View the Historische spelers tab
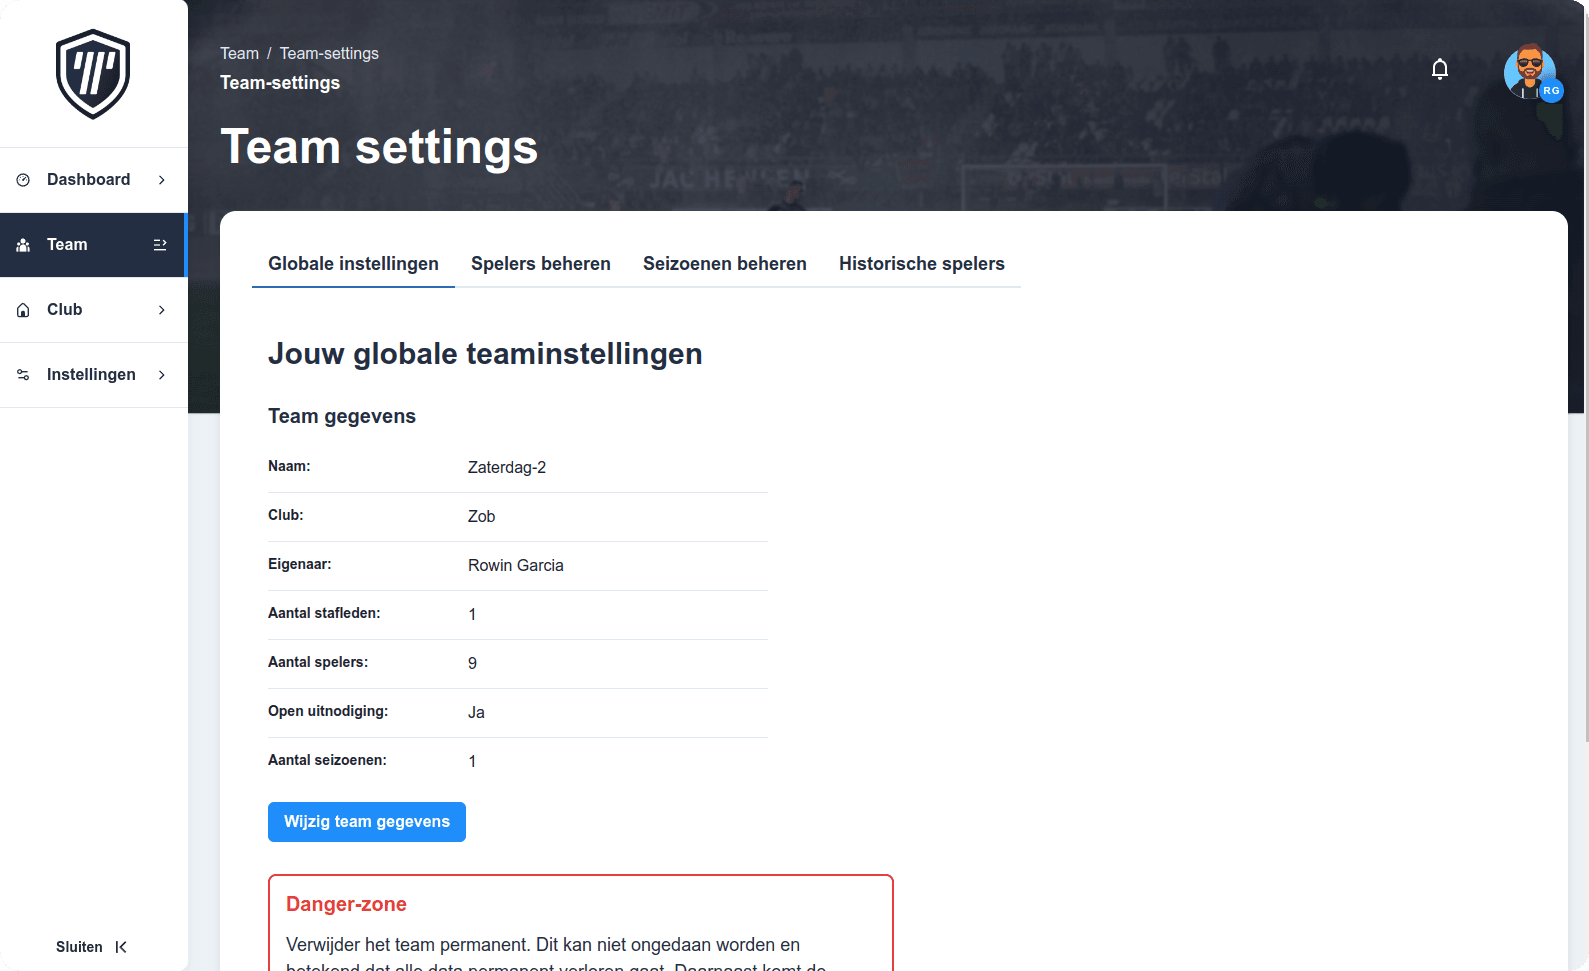This screenshot has height=971, width=1589. [x=921, y=263]
